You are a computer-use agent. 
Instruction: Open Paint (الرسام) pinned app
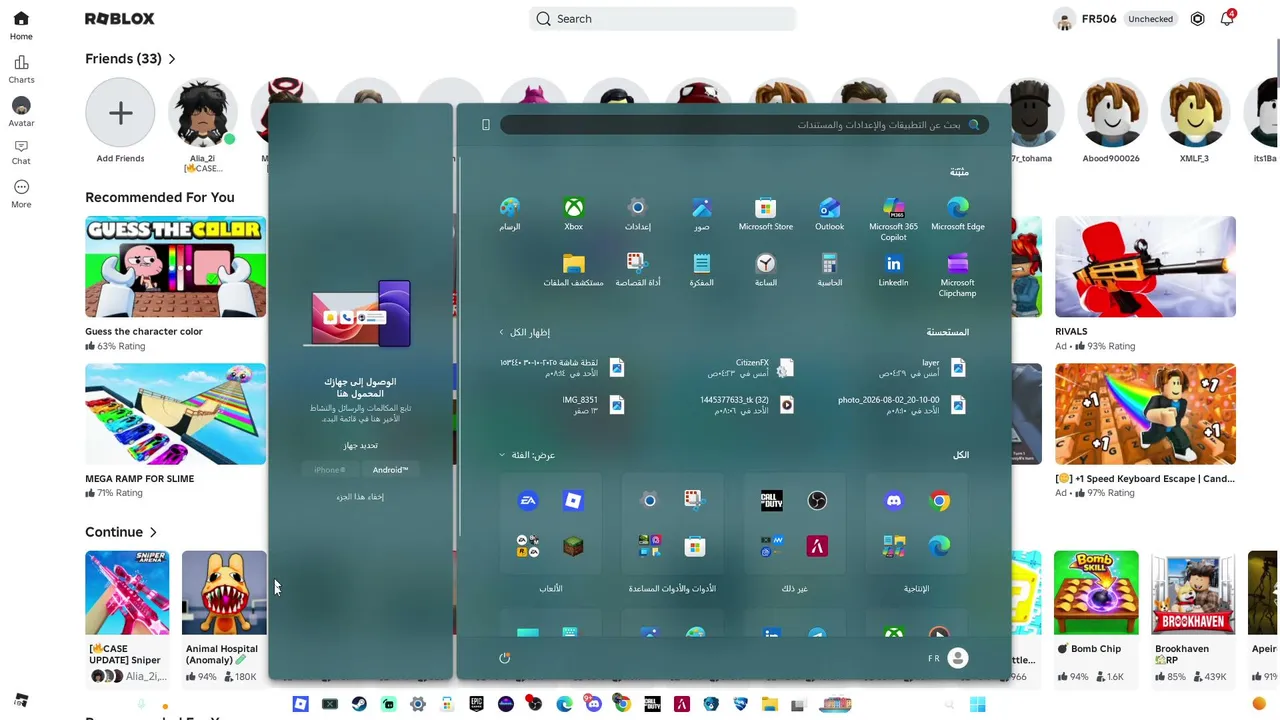tap(509, 214)
